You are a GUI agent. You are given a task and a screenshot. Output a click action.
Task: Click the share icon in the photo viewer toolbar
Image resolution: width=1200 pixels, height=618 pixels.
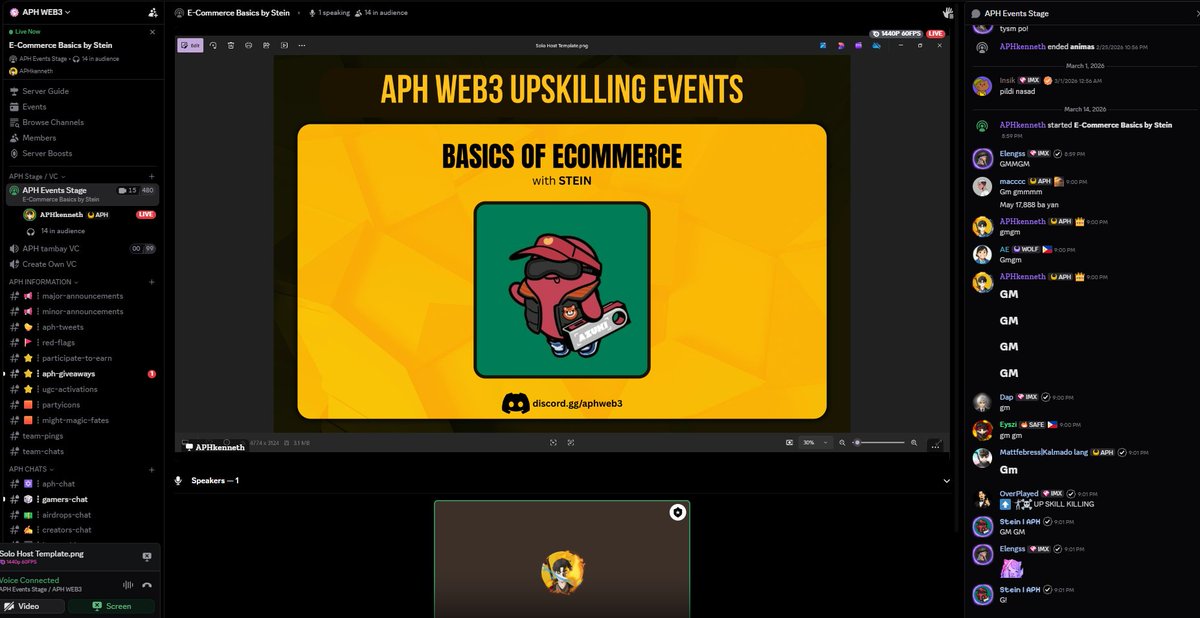(x=267, y=45)
